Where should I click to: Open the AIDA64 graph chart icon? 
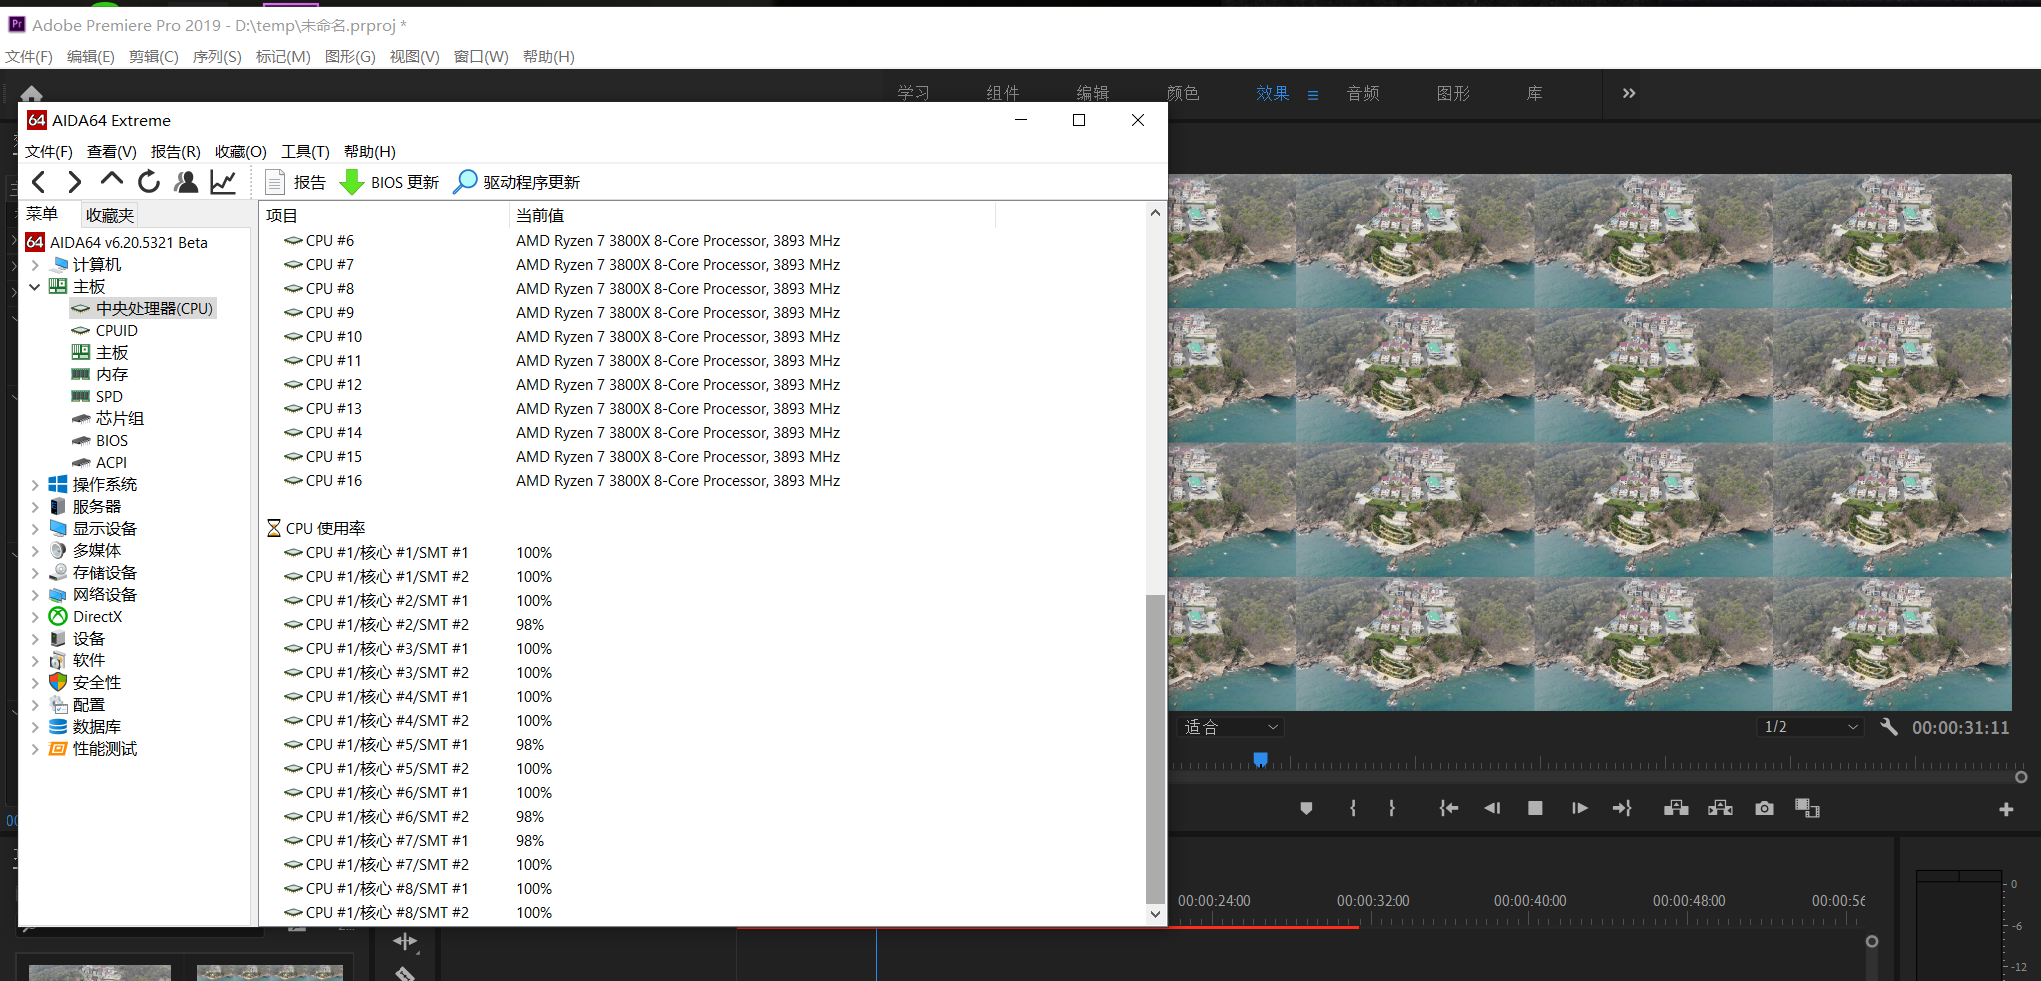(223, 182)
